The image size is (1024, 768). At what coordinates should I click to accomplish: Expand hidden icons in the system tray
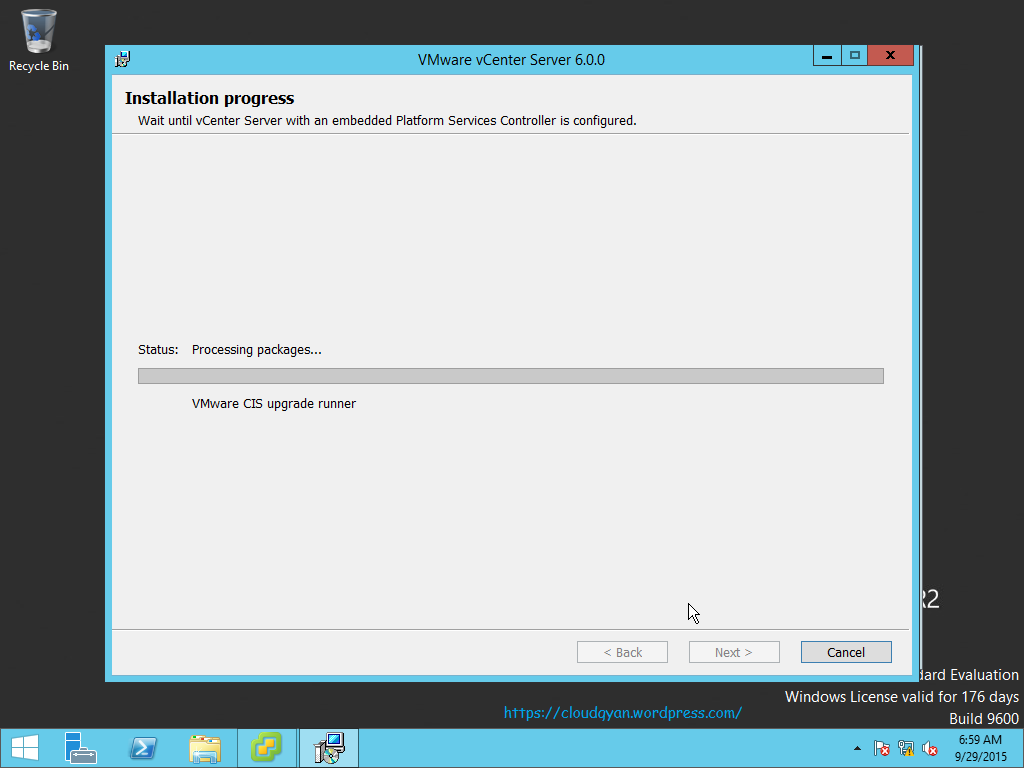[857, 748]
